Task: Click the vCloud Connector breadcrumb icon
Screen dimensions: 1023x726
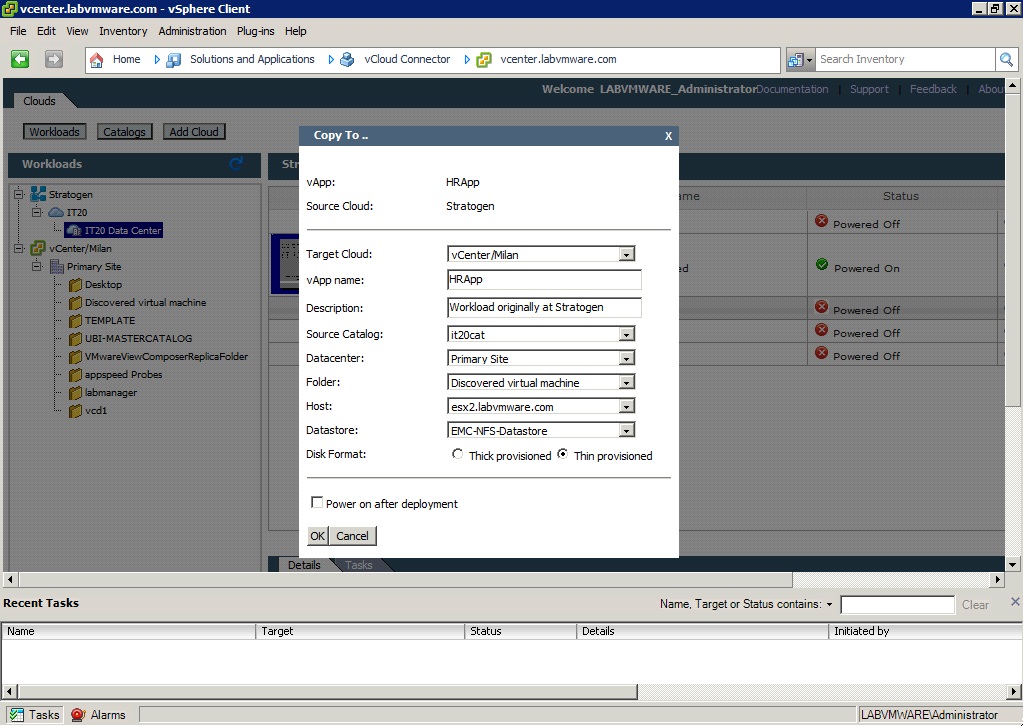Action: (x=348, y=60)
